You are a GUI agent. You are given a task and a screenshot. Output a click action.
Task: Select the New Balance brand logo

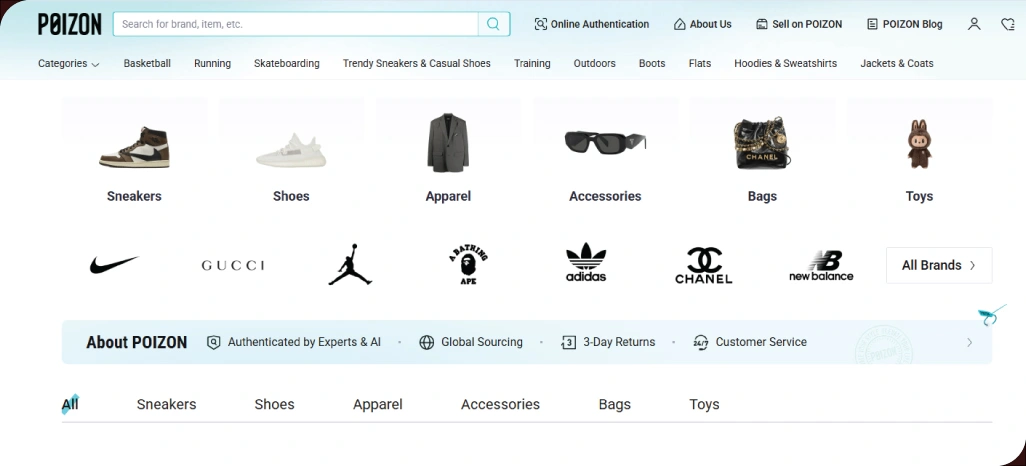point(821,266)
